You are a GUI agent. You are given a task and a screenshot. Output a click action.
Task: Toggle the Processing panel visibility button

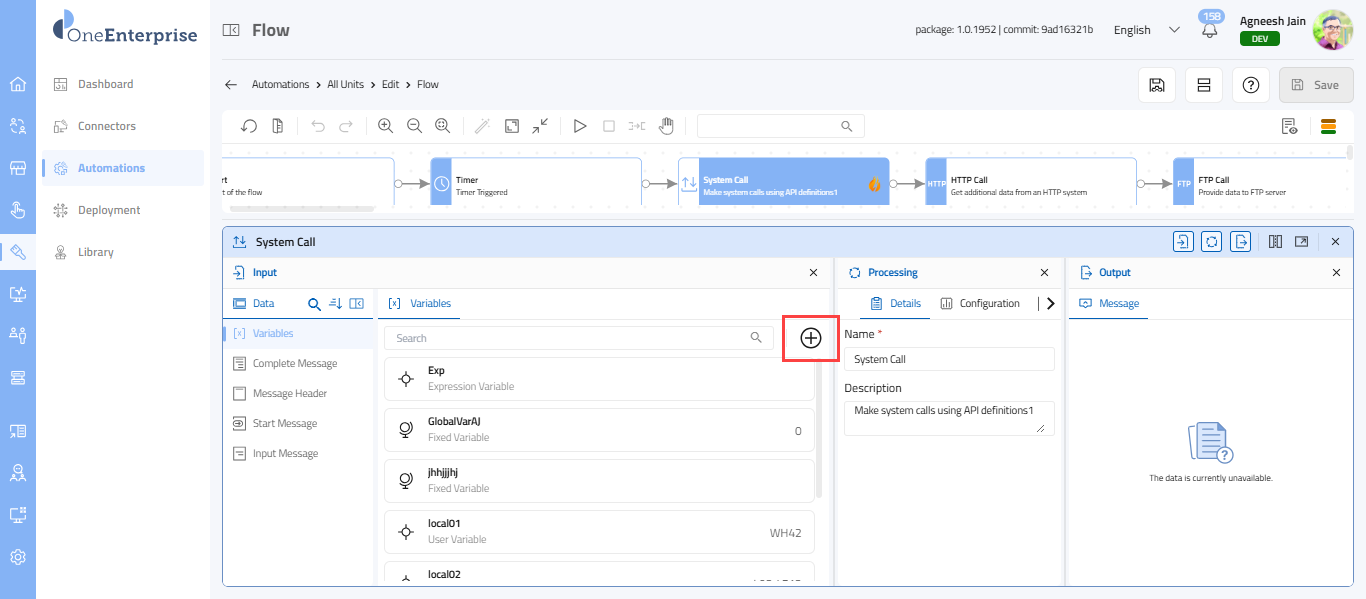[1211, 242]
